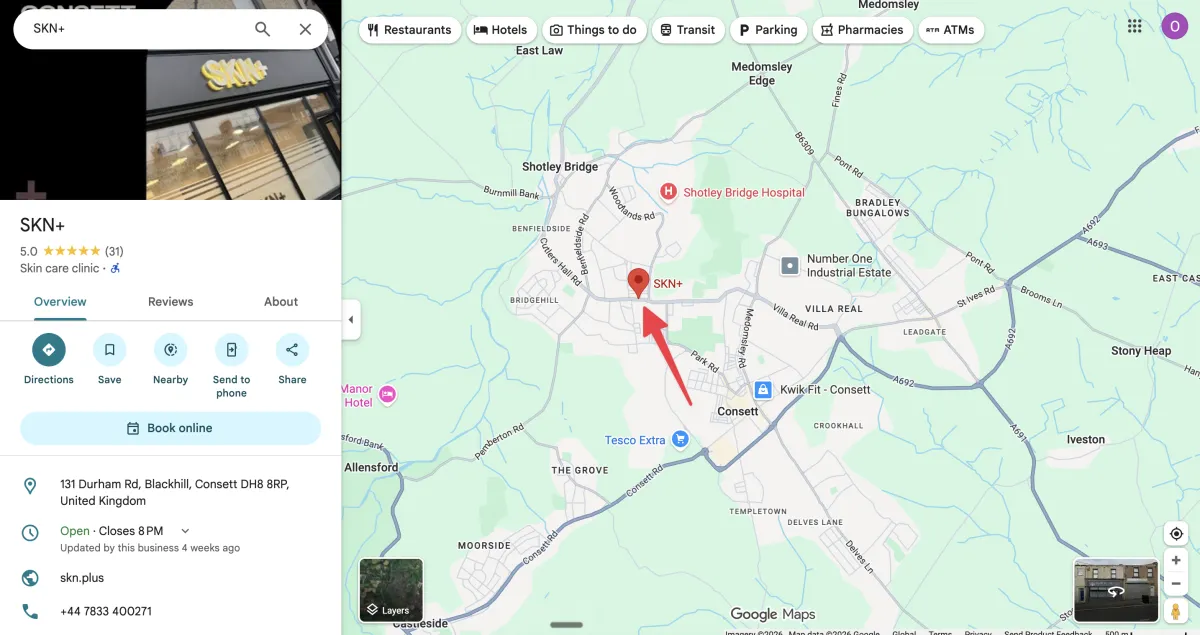Filter map by Parking chip
Image resolution: width=1200 pixels, height=635 pixels.
click(x=768, y=30)
